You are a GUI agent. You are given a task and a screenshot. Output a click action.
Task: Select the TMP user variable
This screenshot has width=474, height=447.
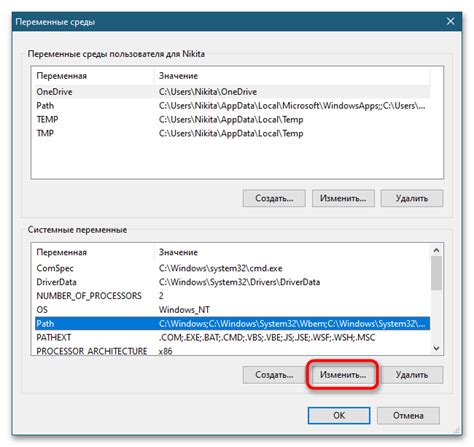click(x=232, y=133)
